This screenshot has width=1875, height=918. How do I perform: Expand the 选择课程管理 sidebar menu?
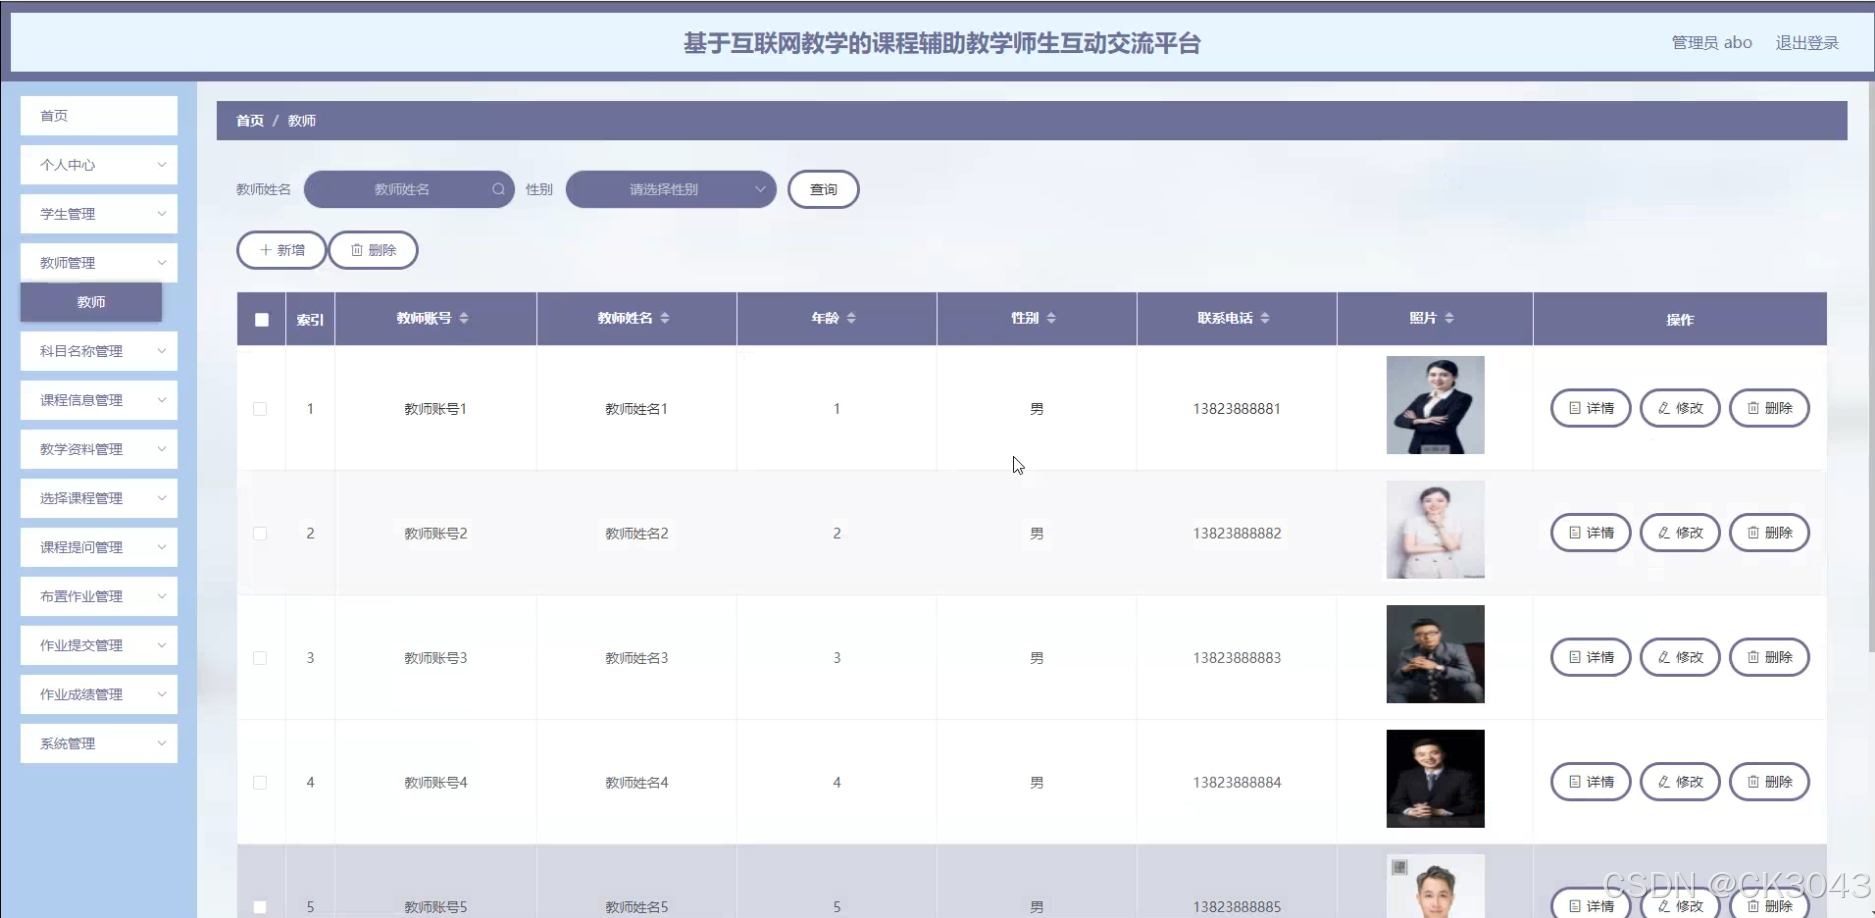pos(99,498)
